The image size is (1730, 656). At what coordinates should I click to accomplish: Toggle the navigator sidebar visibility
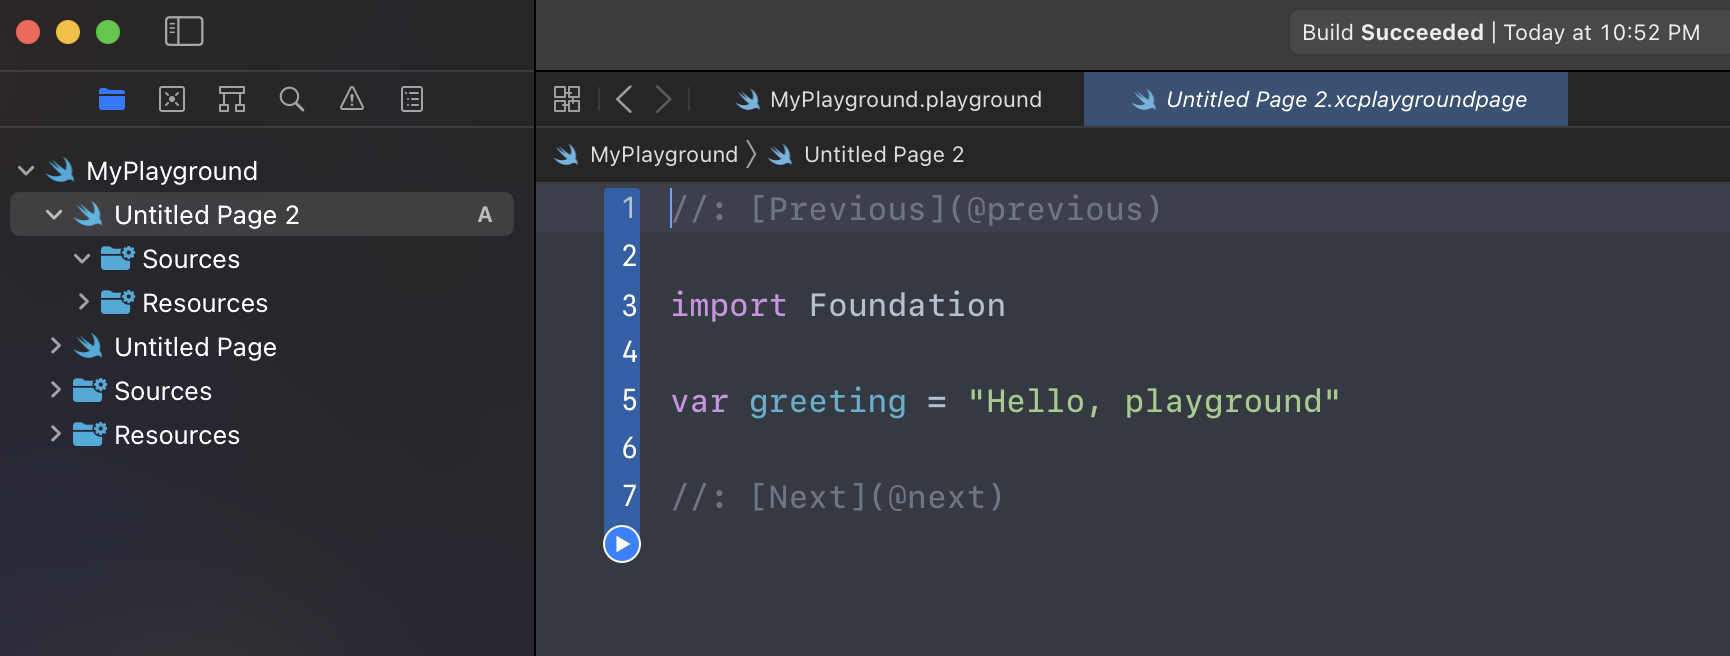(x=184, y=32)
